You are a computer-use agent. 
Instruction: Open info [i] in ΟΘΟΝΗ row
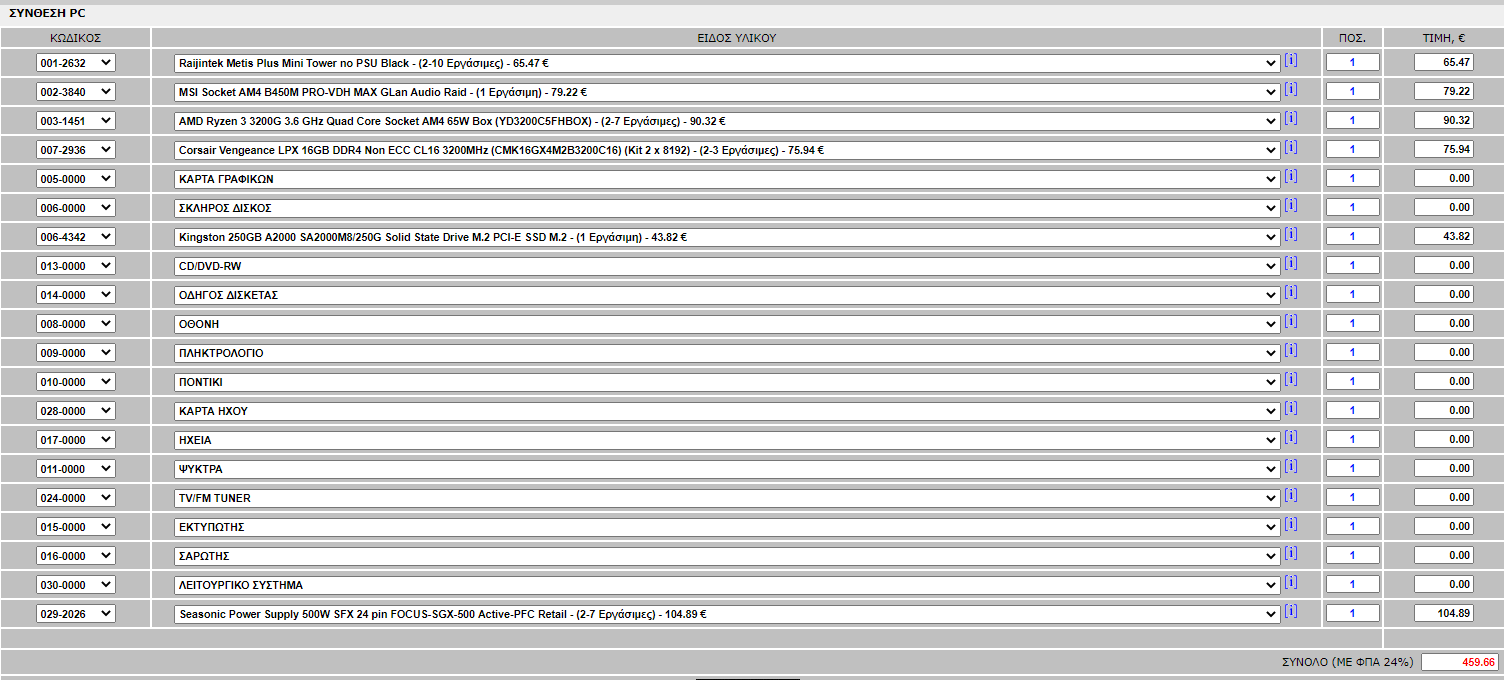coord(1291,322)
